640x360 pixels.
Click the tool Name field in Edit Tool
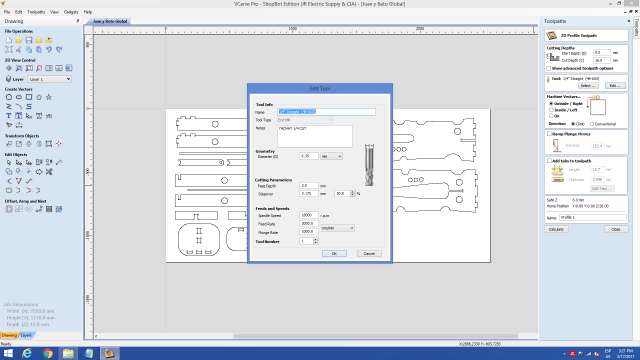[326, 112]
